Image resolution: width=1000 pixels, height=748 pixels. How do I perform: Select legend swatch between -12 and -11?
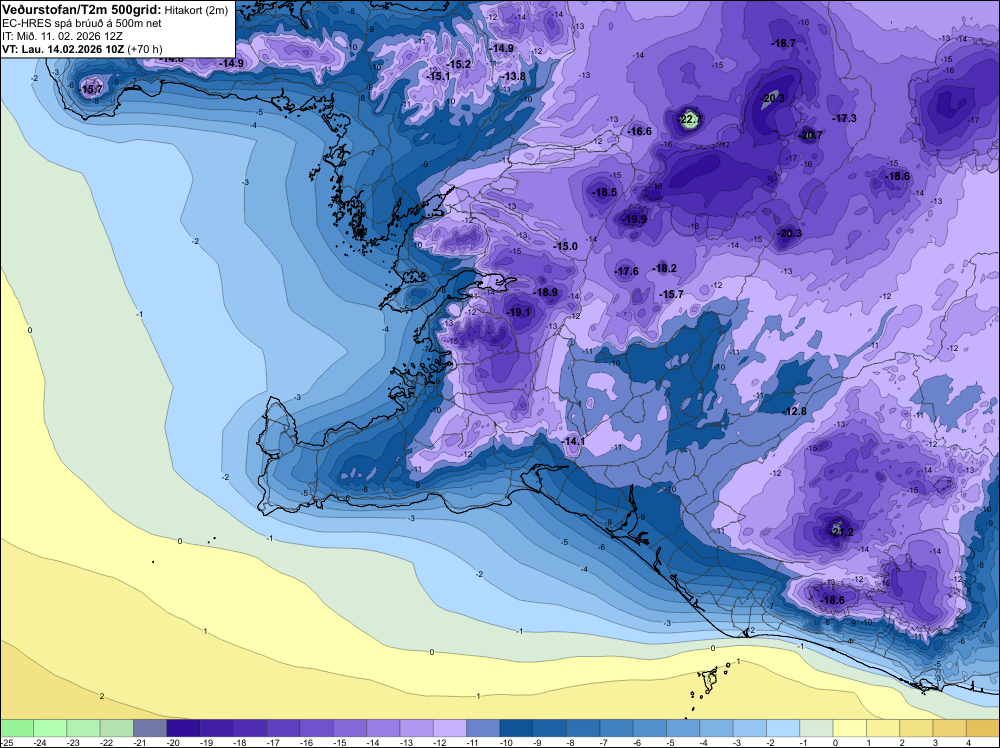450,728
